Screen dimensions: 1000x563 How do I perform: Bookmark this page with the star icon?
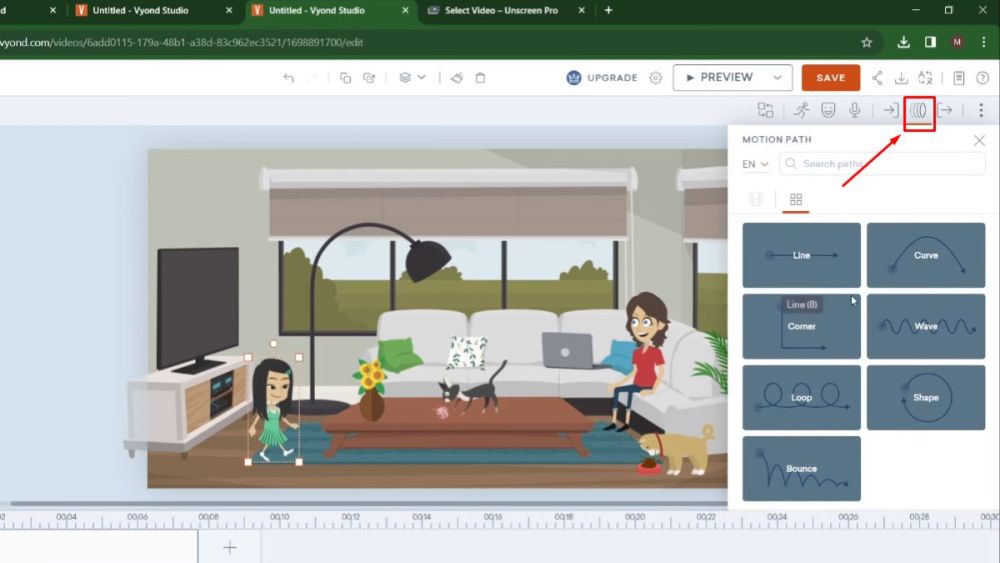pyautogui.click(x=866, y=43)
